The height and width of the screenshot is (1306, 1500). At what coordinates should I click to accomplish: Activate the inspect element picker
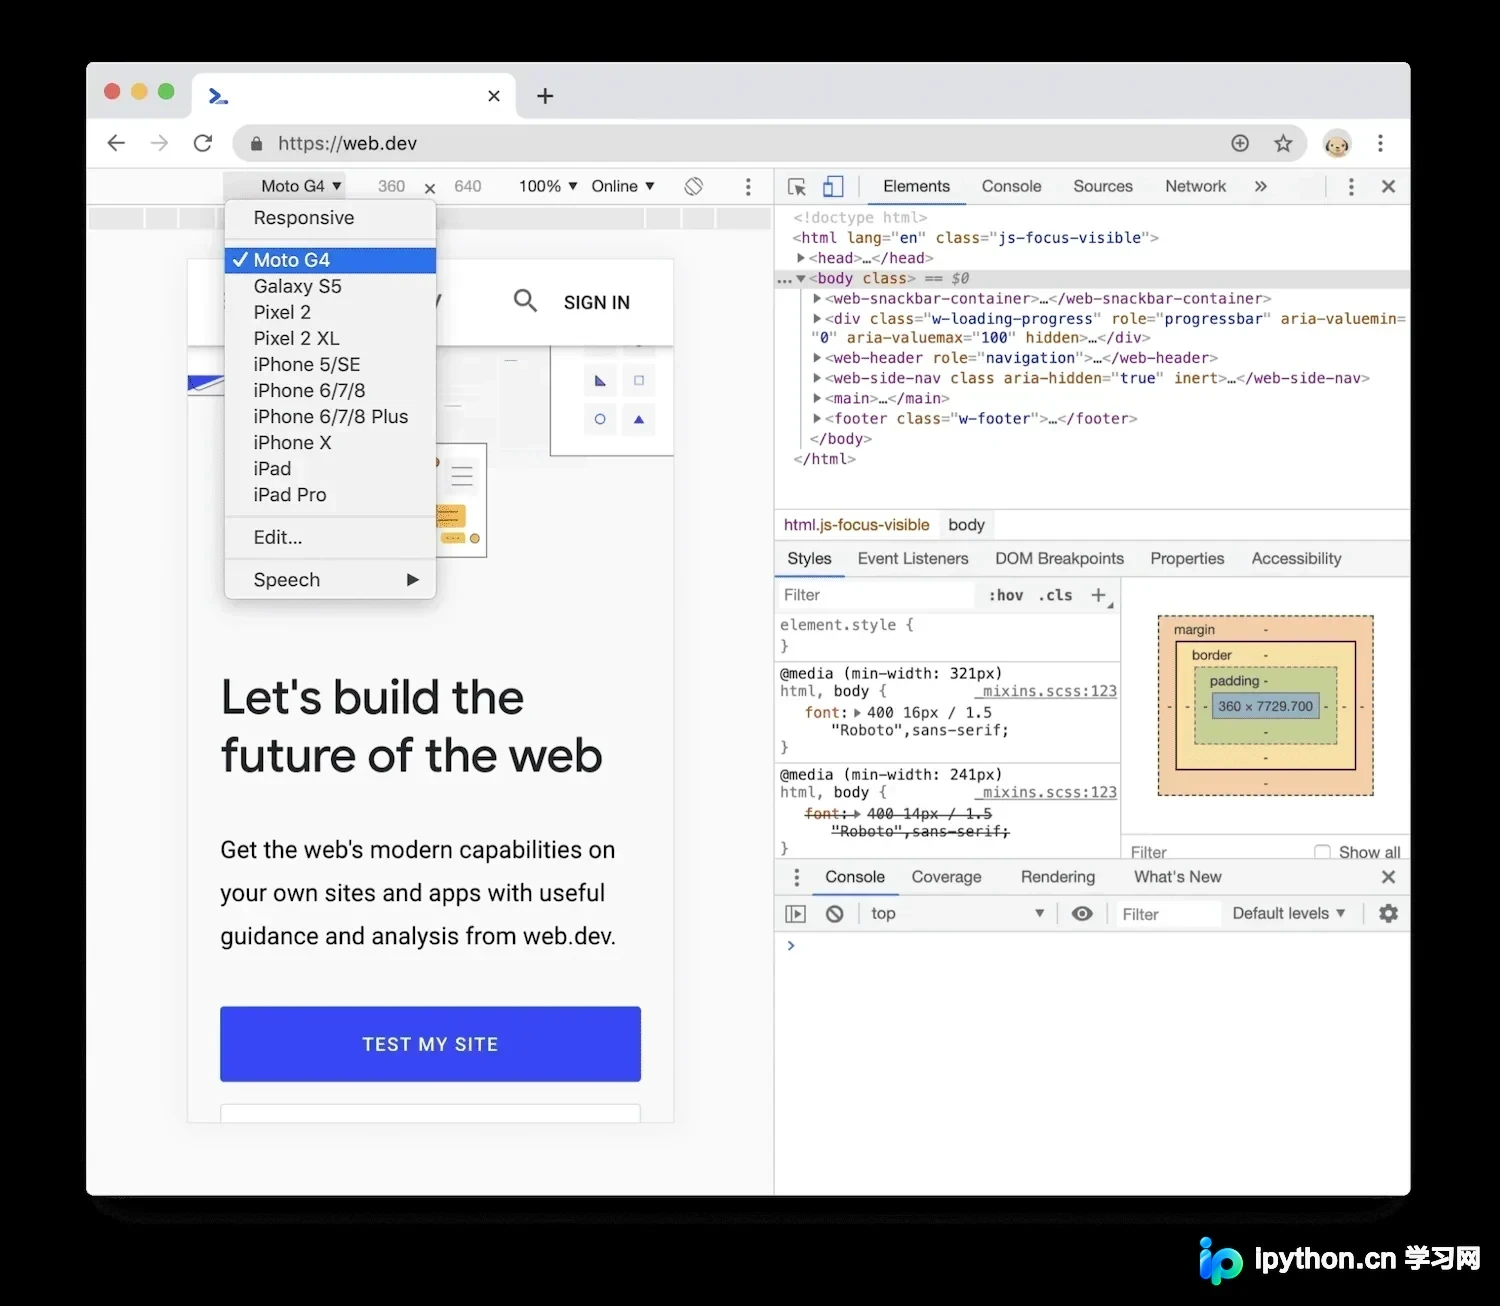797,186
